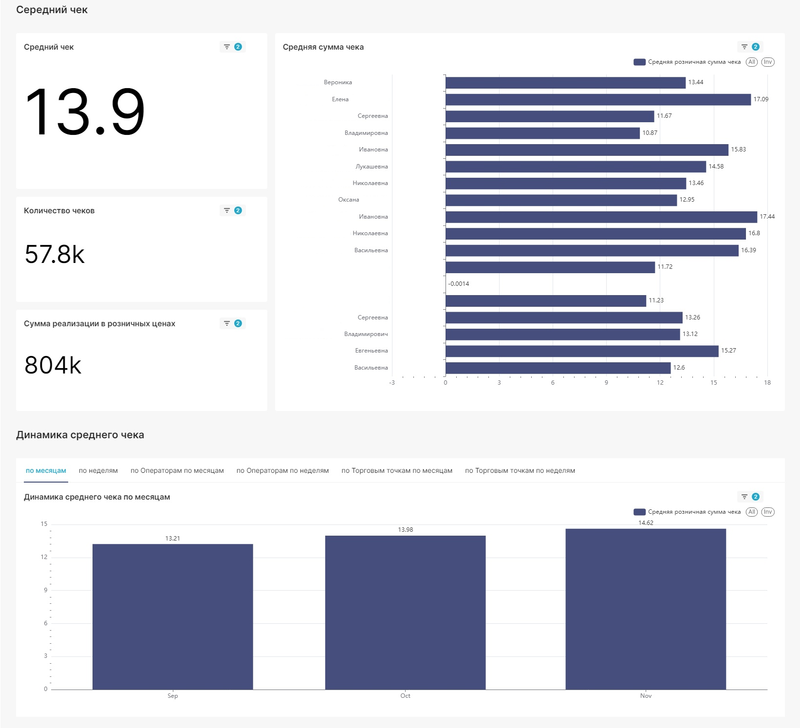Open 'по Операторам по месяцам' tab

(177, 470)
